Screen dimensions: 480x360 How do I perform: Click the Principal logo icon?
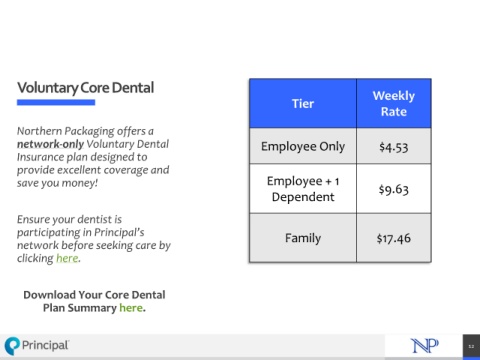pyautogui.click(x=12, y=346)
